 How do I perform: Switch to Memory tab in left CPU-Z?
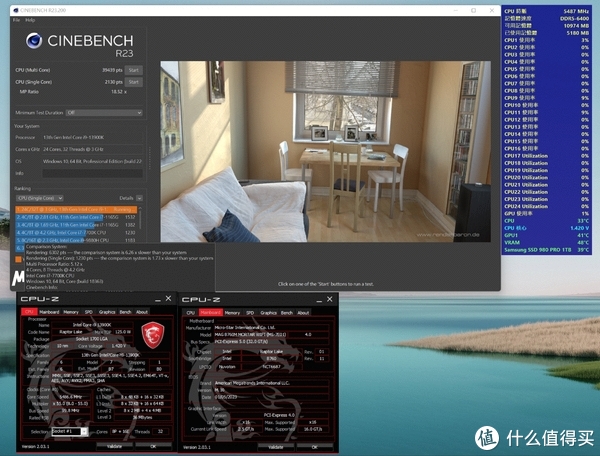coord(71,312)
